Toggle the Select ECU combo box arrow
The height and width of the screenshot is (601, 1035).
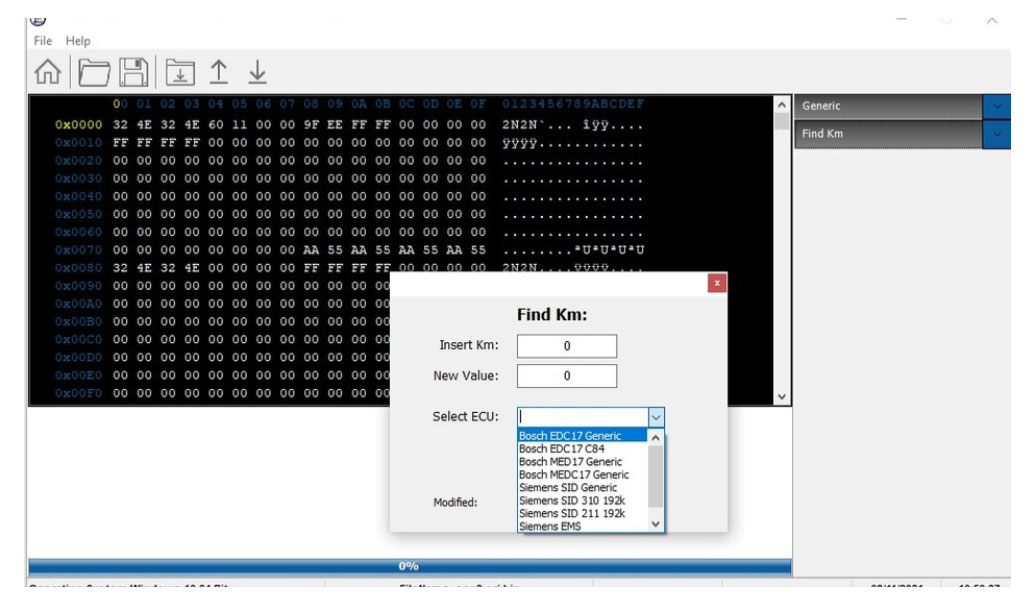(656, 417)
